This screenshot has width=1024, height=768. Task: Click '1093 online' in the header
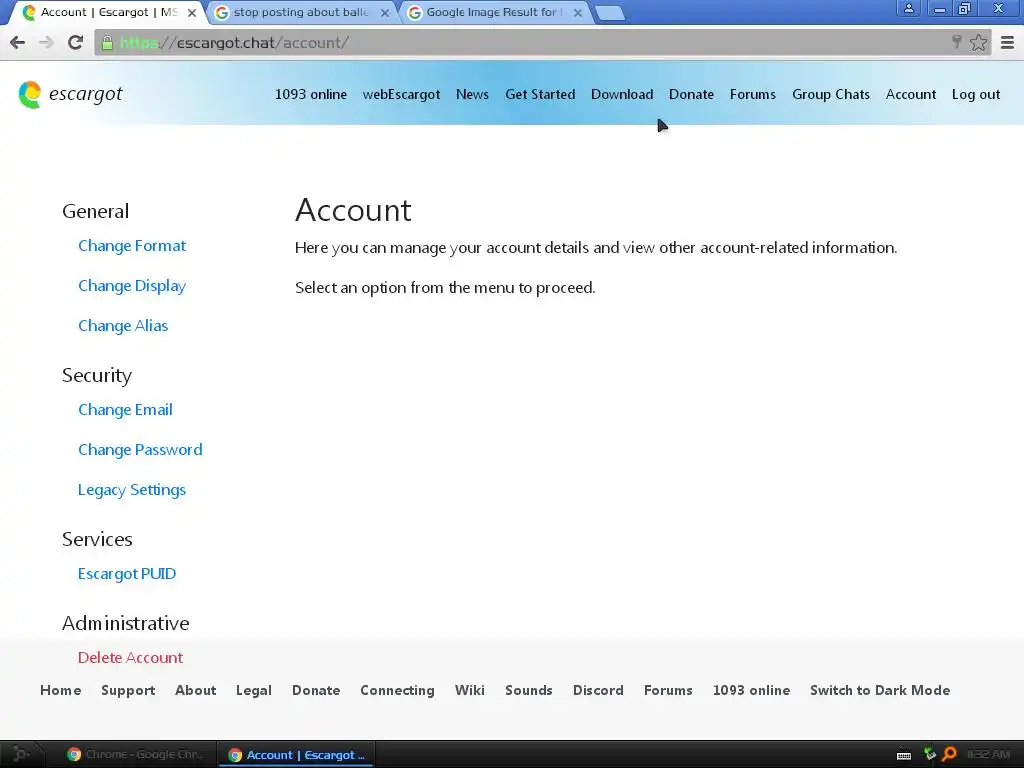[310, 95]
